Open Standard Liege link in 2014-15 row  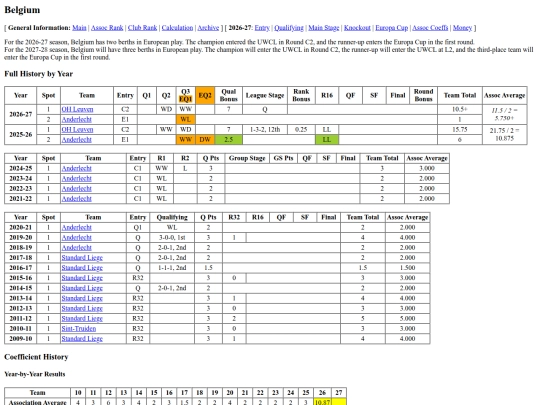82,288
